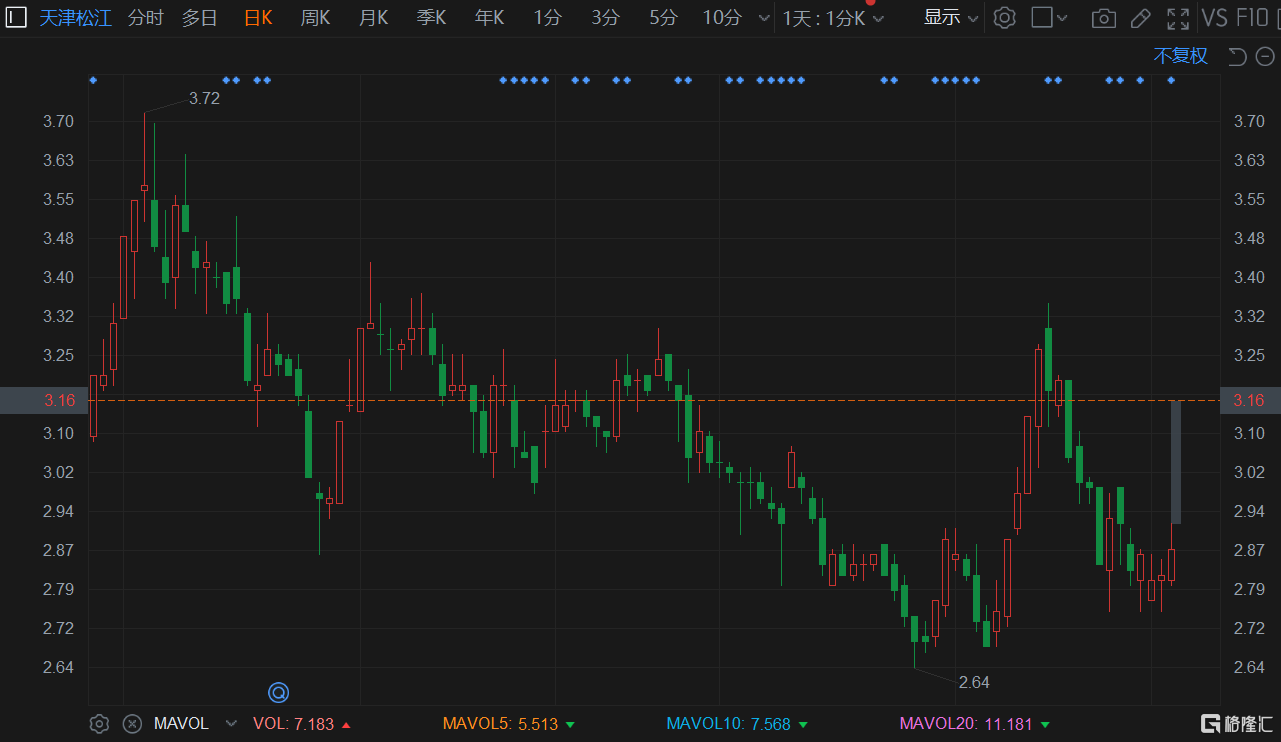Click the MAVOL10: 7.568 value
1281x742 pixels.
pyautogui.click(x=737, y=723)
